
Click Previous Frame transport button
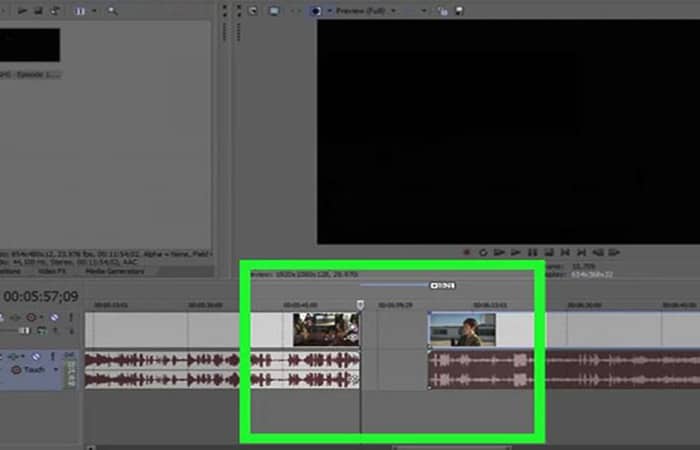[598, 253]
